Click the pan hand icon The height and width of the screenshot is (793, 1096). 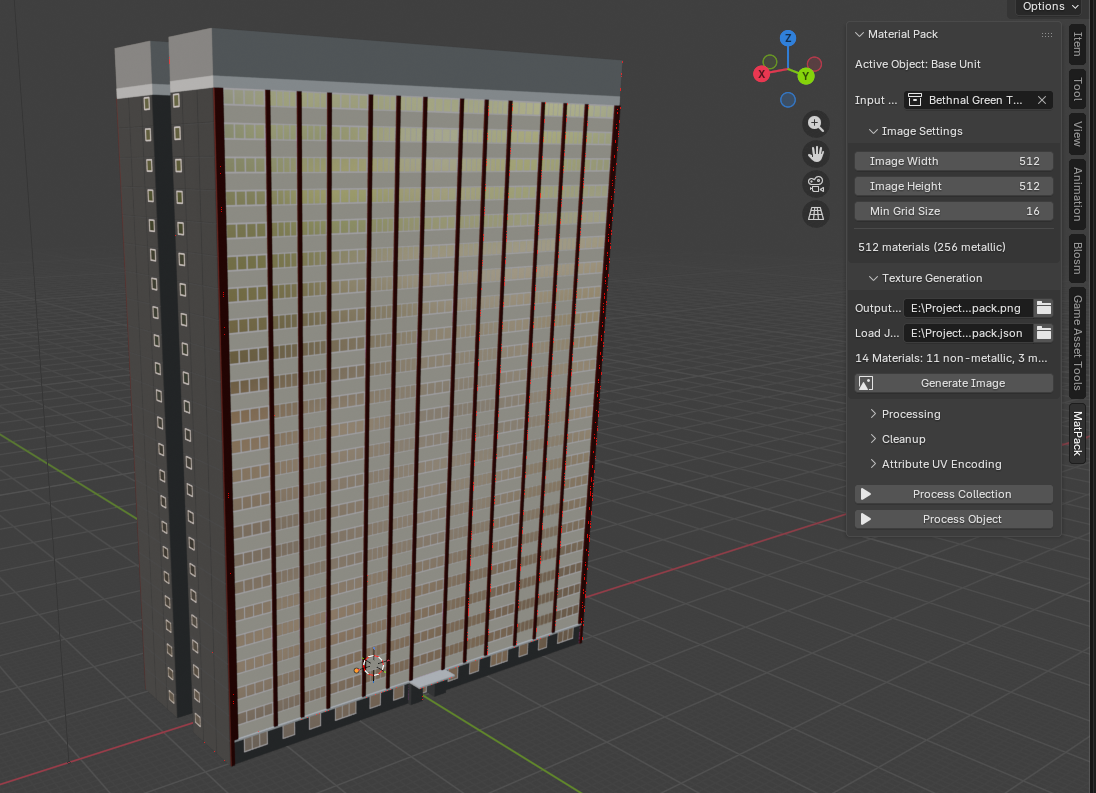tap(816, 154)
